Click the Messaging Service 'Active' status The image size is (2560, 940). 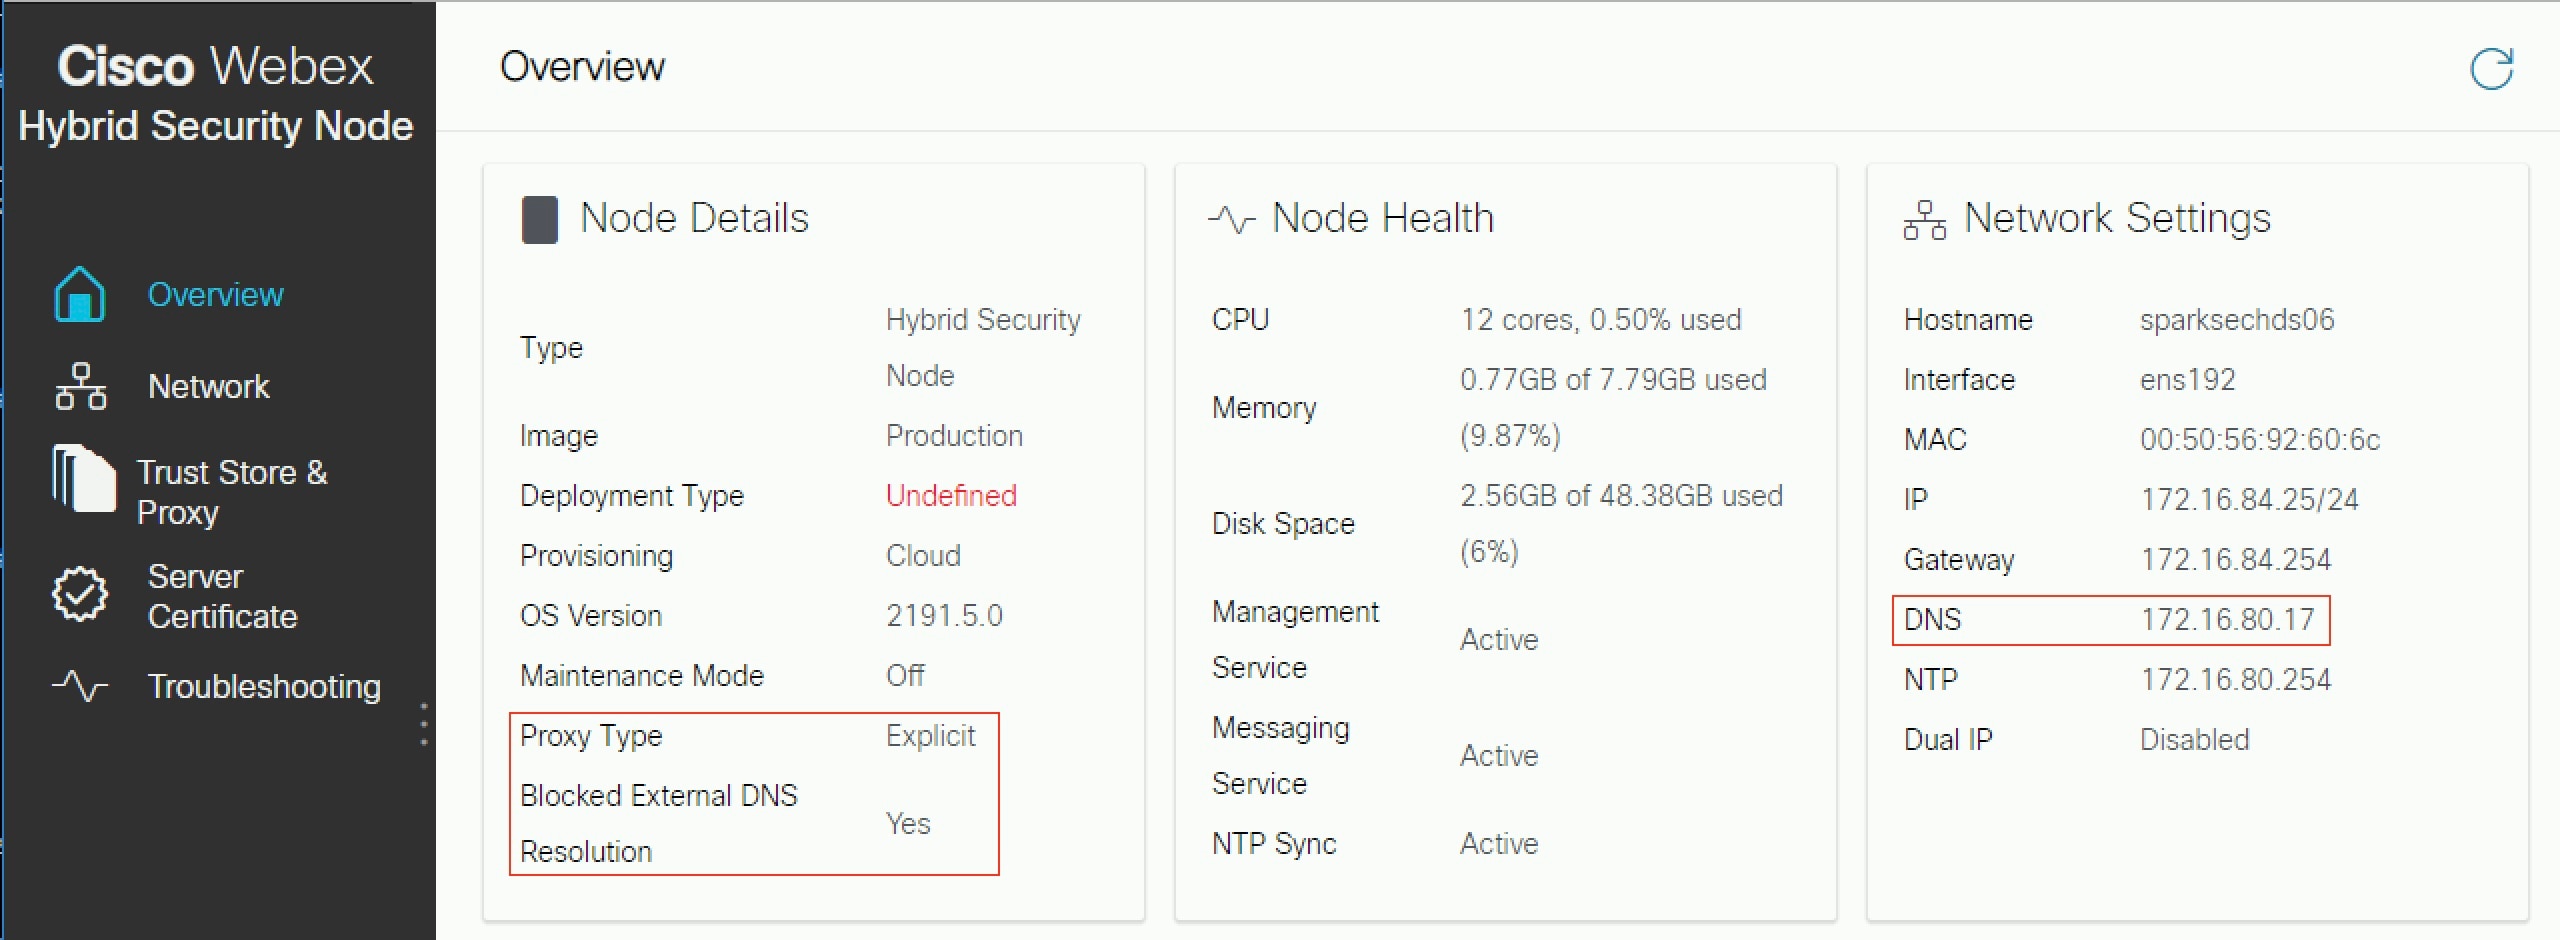pyautogui.click(x=1499, y=756)
